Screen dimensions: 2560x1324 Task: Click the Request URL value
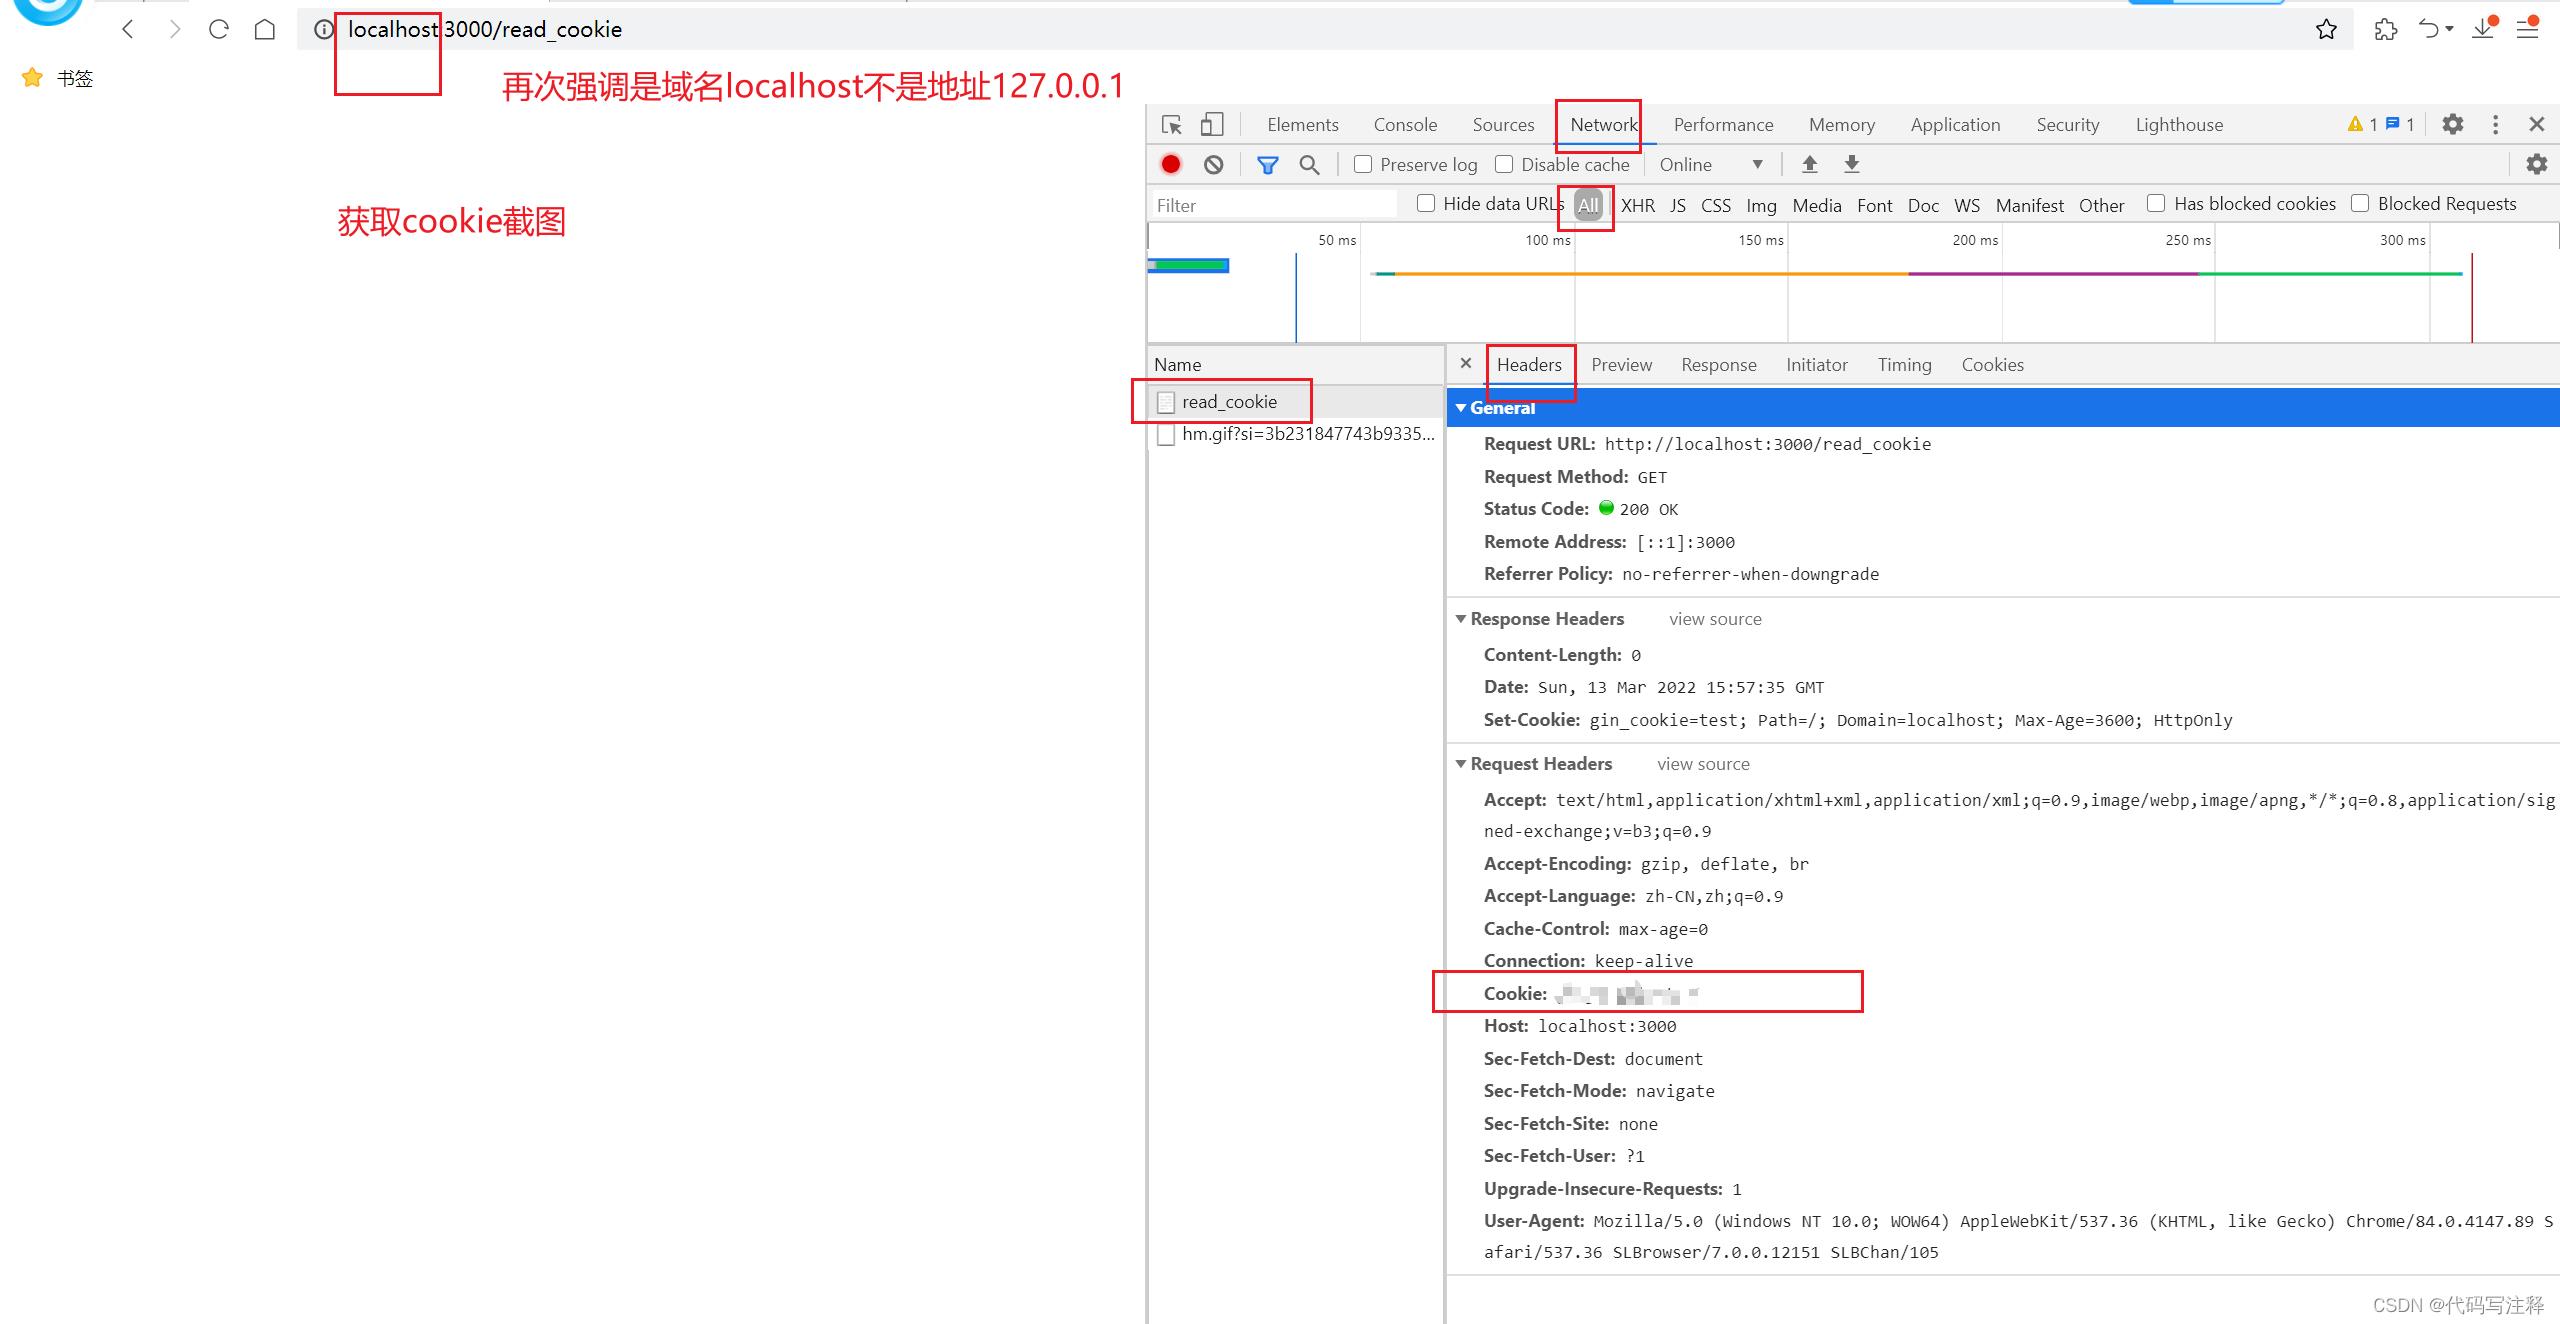[1767, 444]
